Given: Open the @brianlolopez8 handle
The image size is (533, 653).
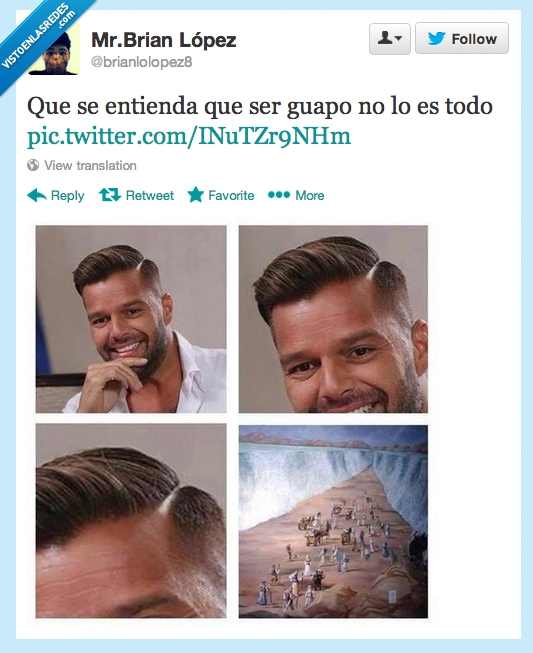Looking at the screenshot, I should [x=142, y=62].
